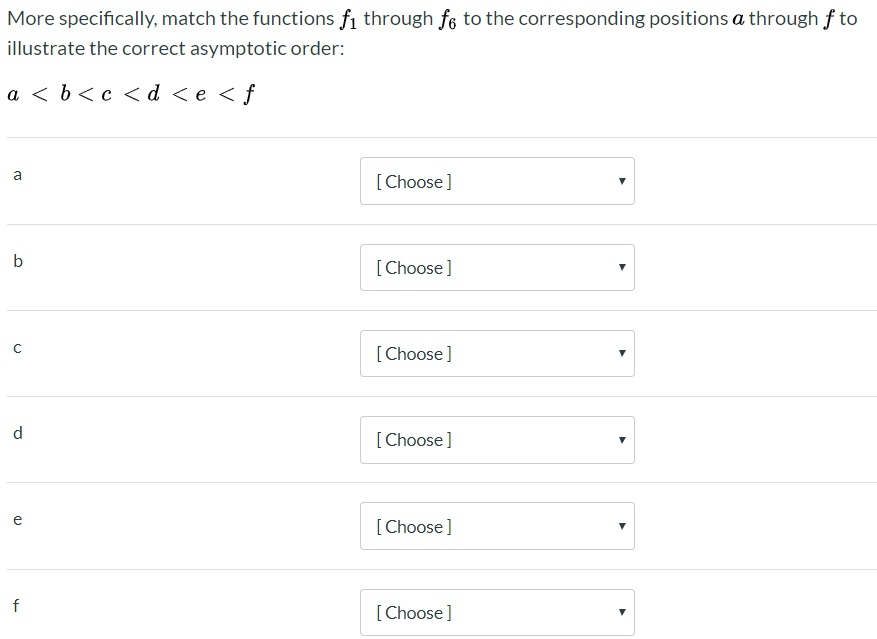Open the Choose dropdown for position c

[497, 353]
